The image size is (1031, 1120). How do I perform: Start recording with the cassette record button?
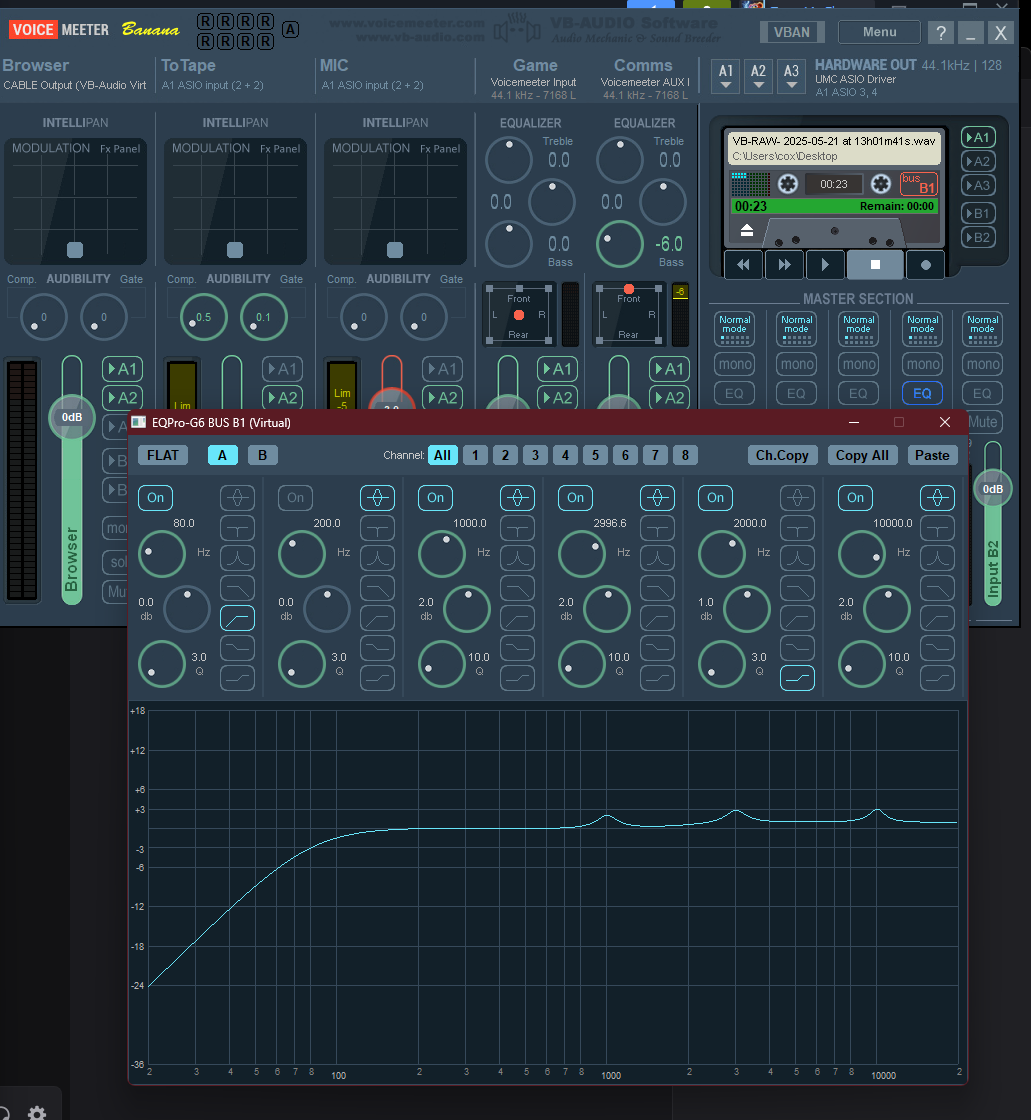click(926, 265)
